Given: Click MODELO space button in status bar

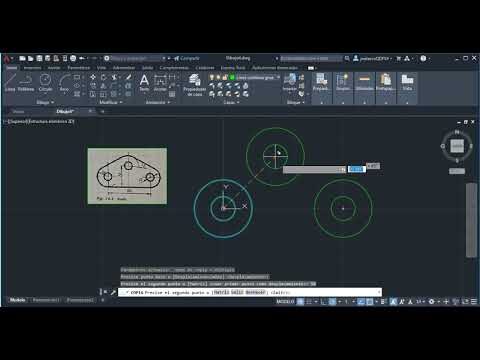Looking at the screenshot, I should point(285,301).
